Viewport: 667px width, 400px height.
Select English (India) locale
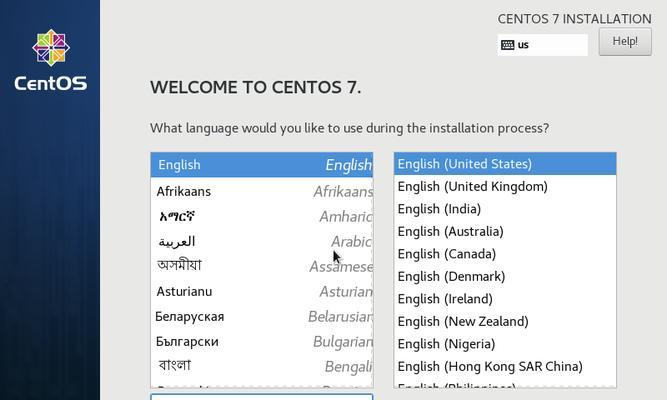(505, 209)
